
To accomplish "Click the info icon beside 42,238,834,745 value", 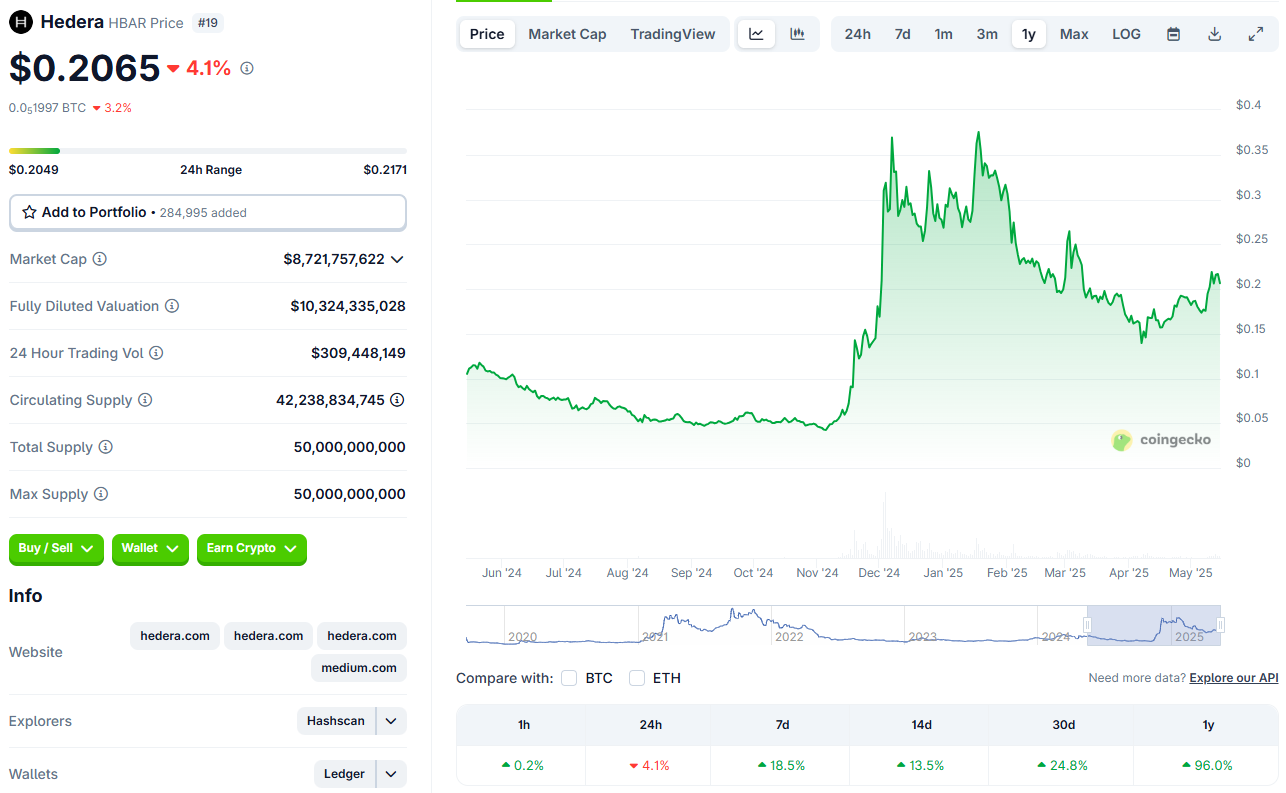I will pyautogui.click(x=397, y=400).
